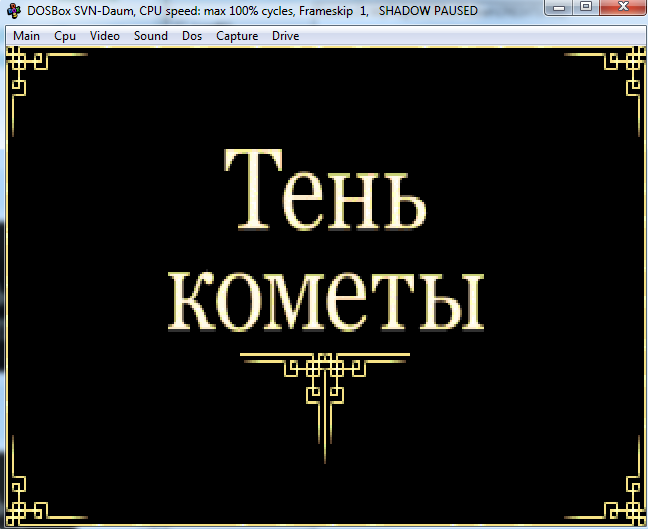Screen dimensions: 648x529
Task: Open the Drive menu
Action: 286,36
